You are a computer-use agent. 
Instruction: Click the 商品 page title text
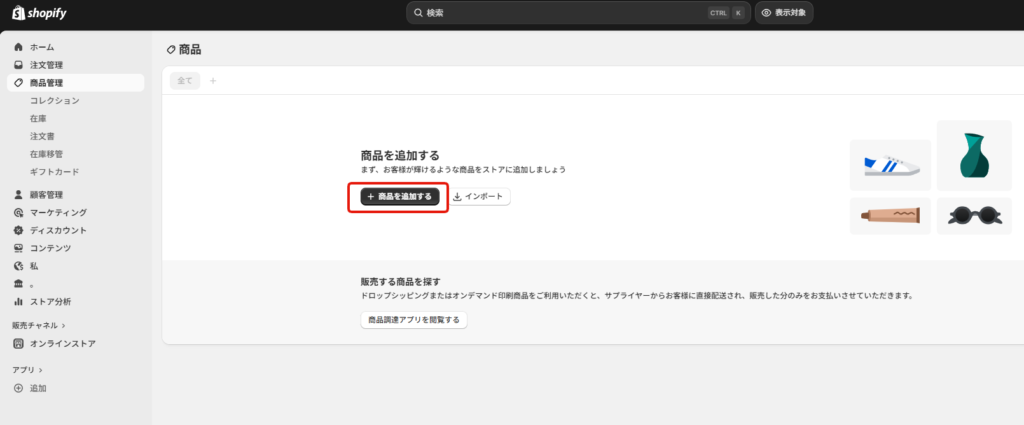[190, 50]
